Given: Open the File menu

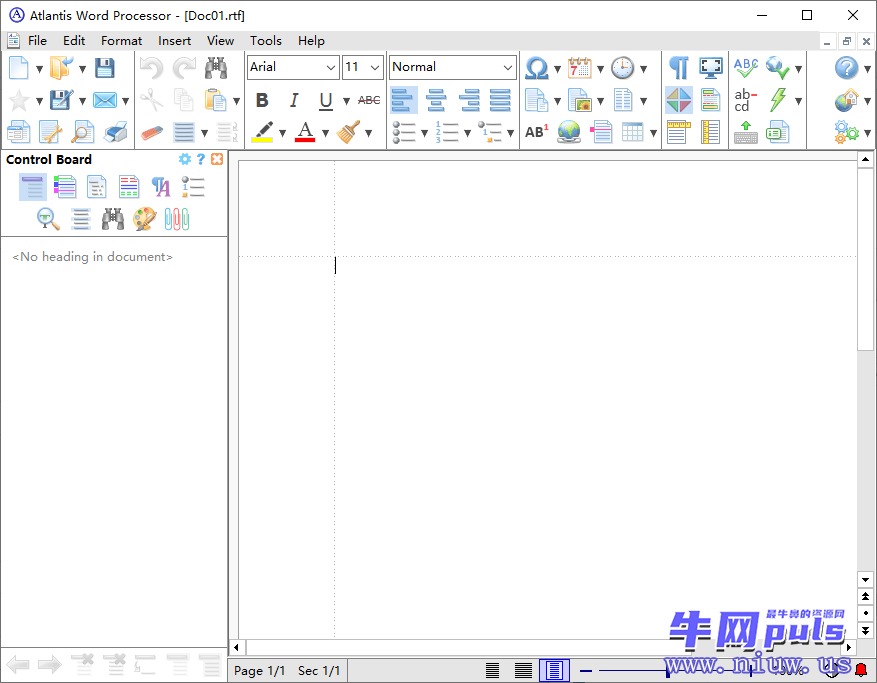Looking at the screenshot, I should tap(37, 41).
